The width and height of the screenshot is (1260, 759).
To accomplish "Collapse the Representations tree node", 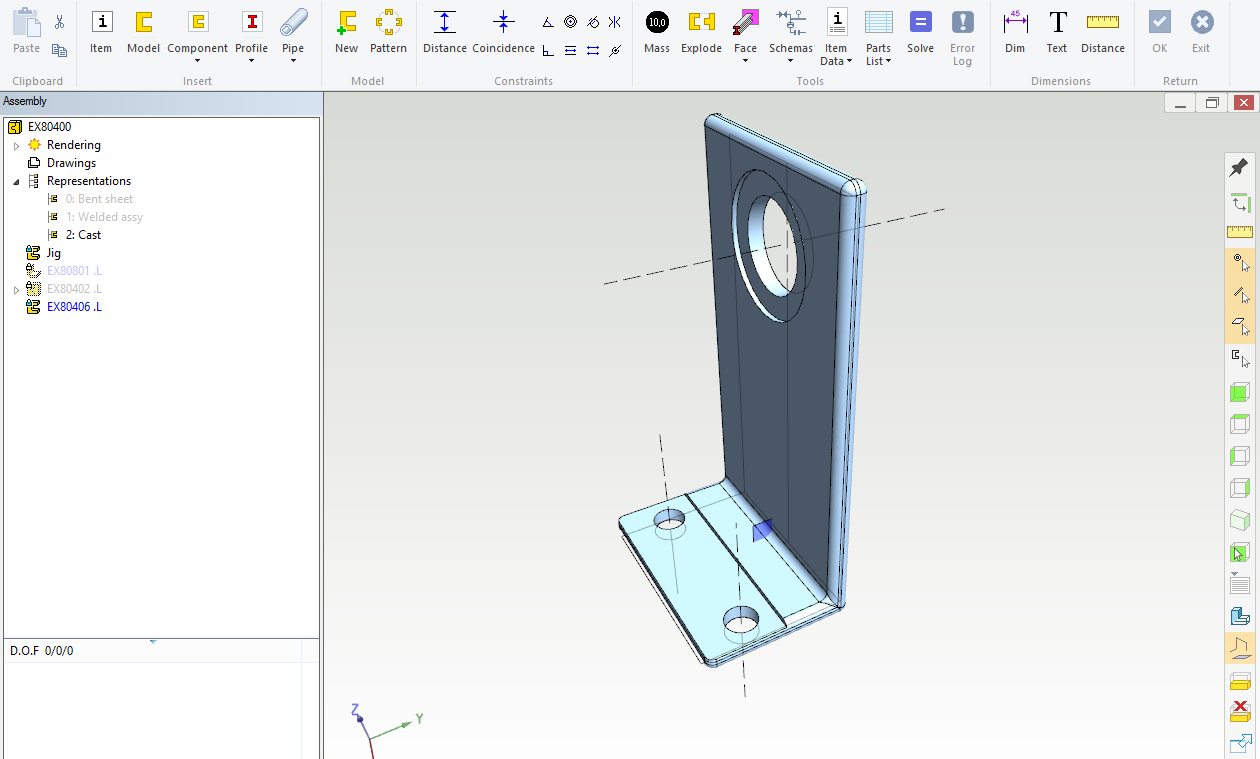I will (x=16, y=182).
